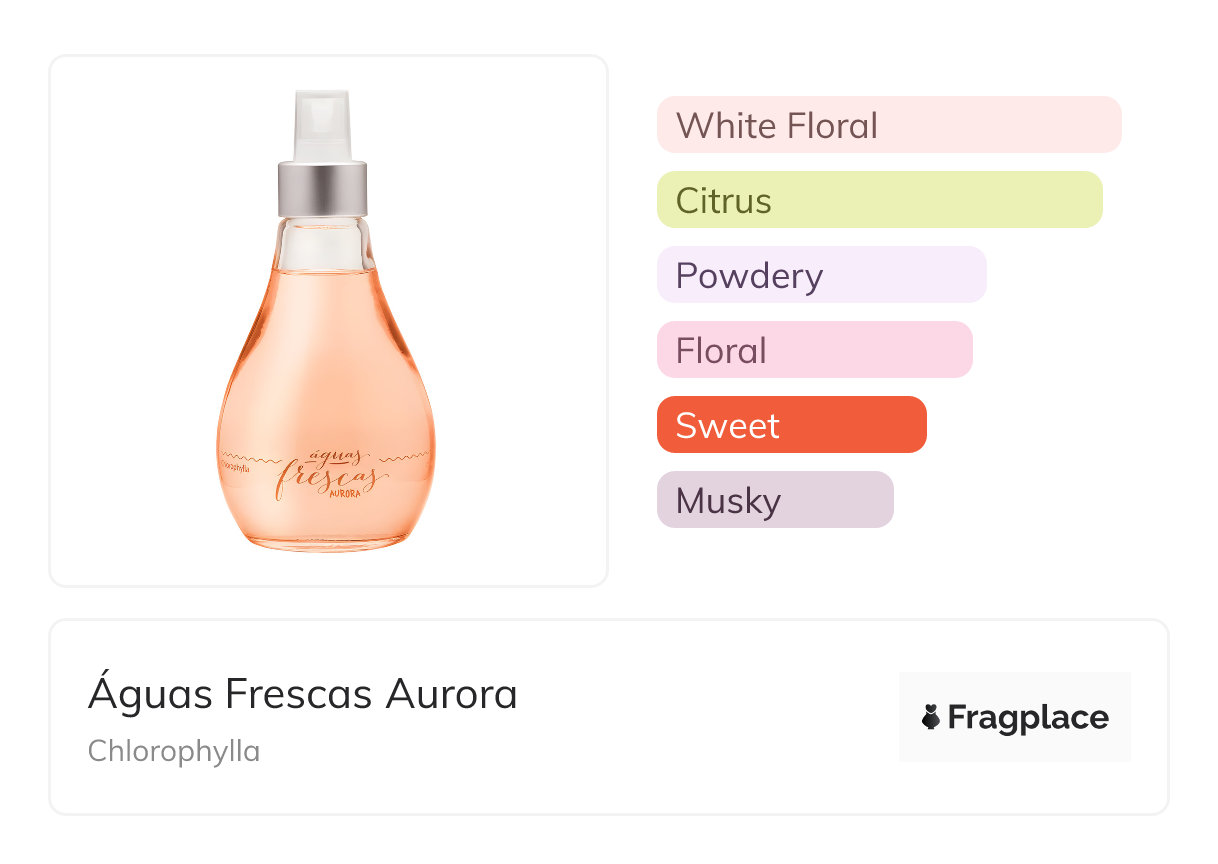
Task: Choose the Powdery accord bar
Action: pyautogui.click(x=821, y=275)
